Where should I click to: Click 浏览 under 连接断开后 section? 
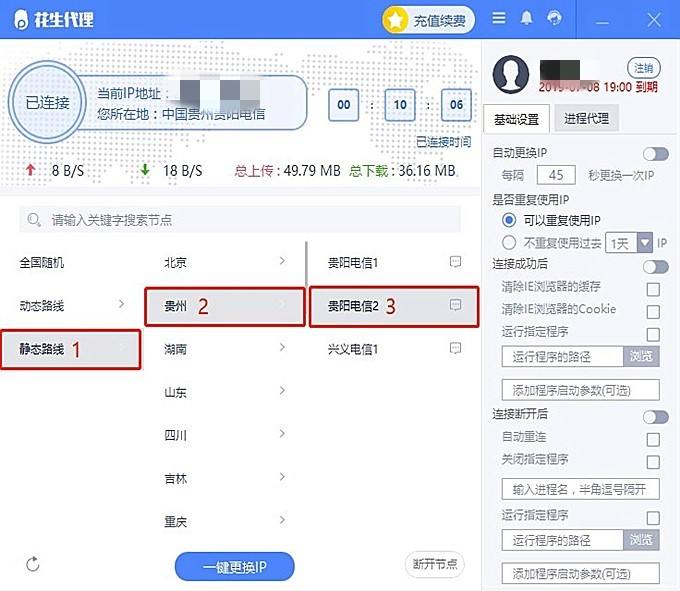(641, 540)
